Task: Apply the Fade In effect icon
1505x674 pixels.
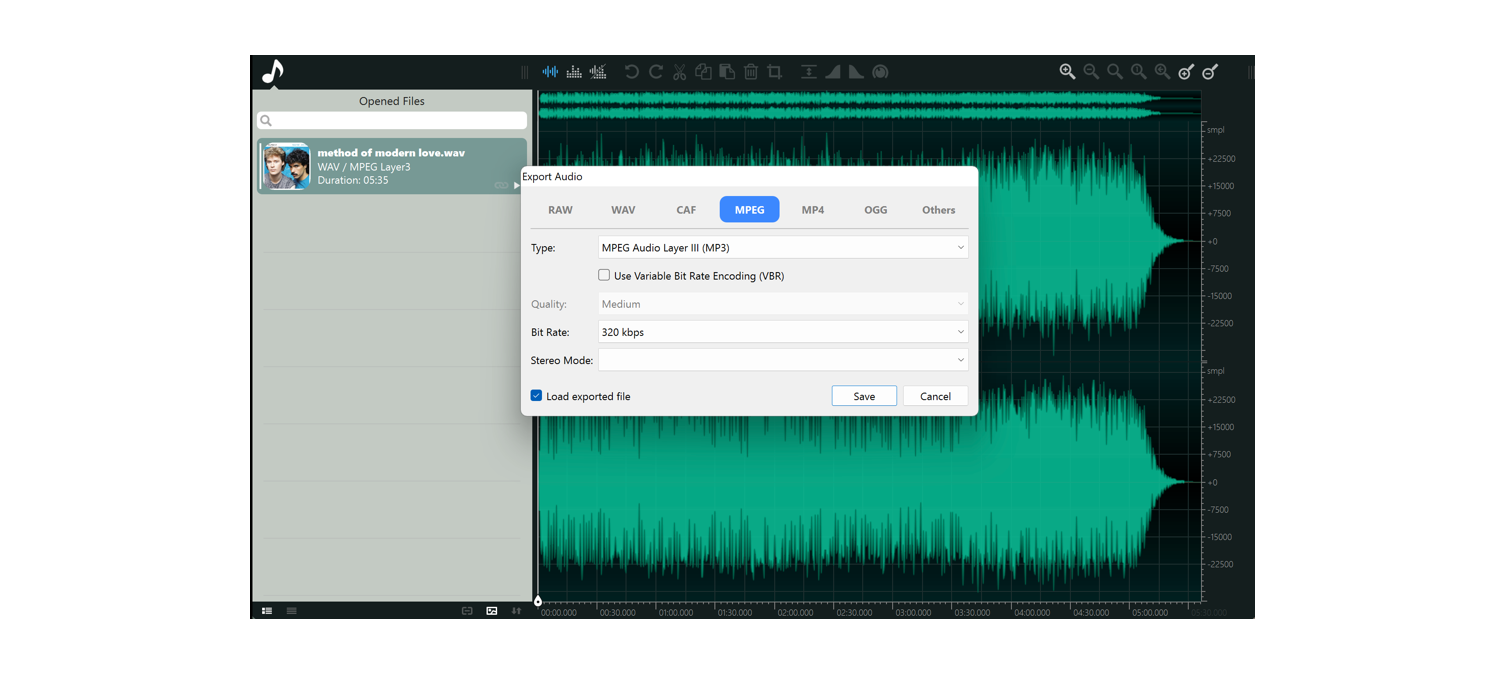Action: point(833,71)
